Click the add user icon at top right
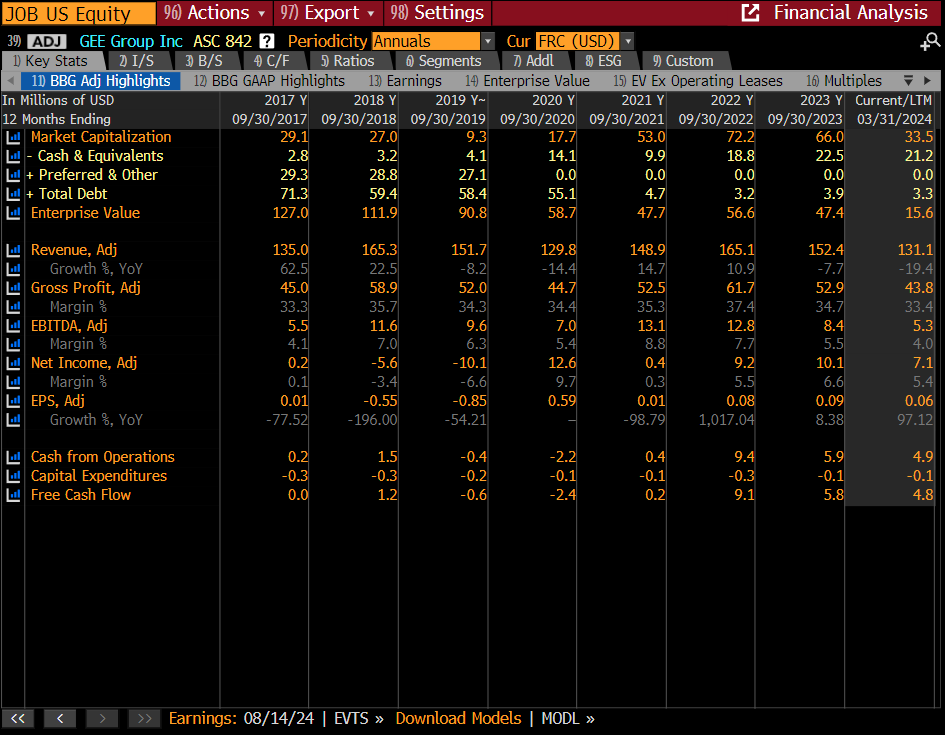The height and width of the screenshot is (735, 945). click(x=931, y=42)
